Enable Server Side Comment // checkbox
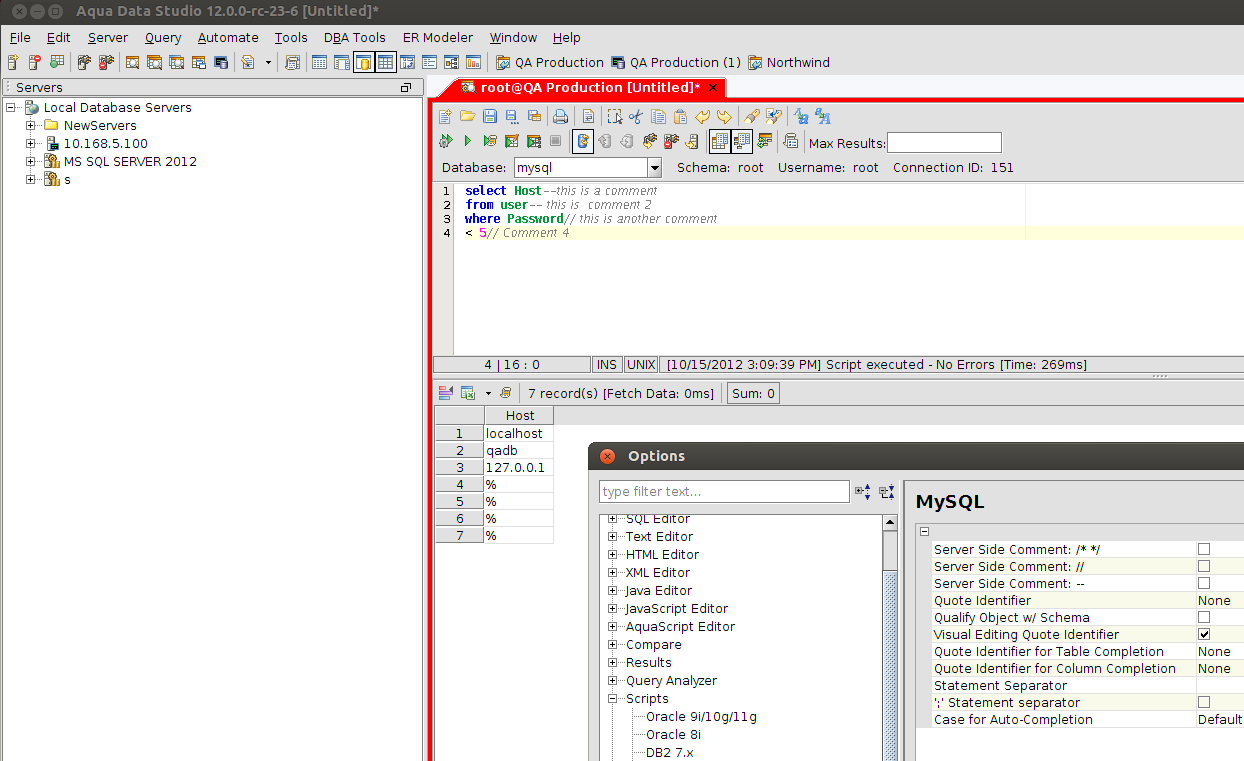This screenshot has width=1244, height=761. [x=1204, y=566]
